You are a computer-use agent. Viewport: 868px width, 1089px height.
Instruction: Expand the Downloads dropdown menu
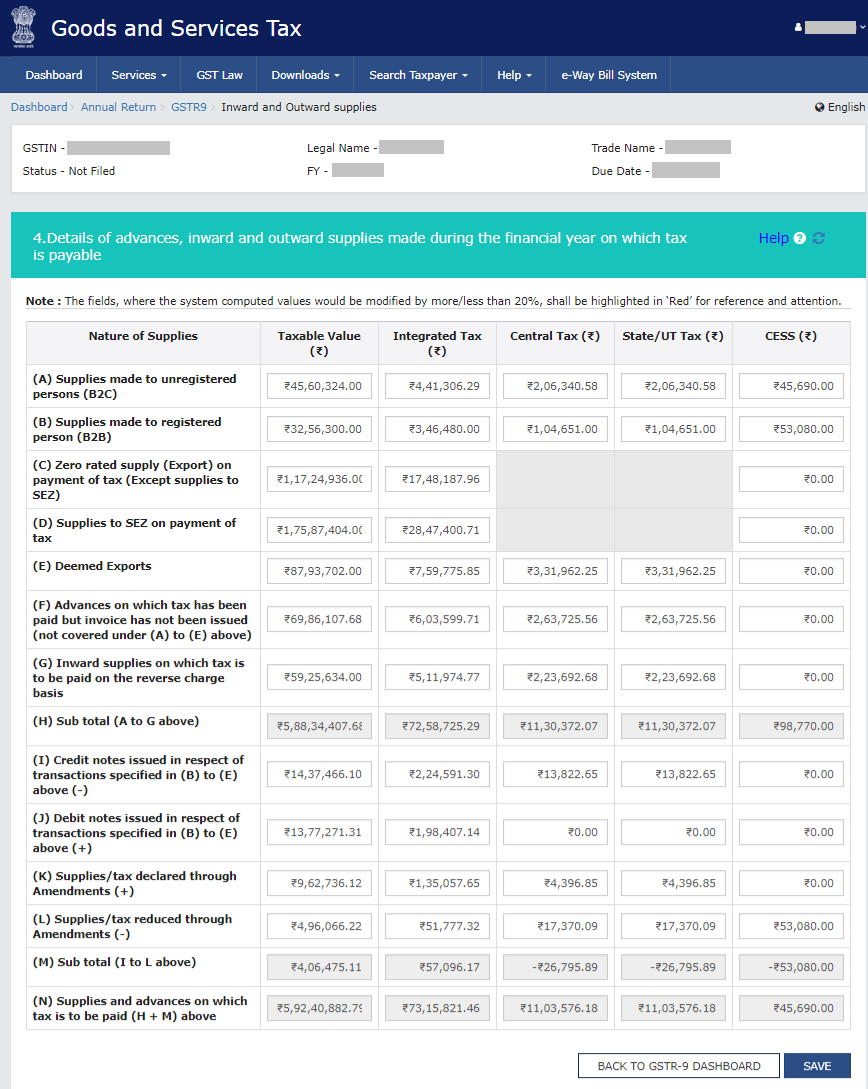point(305,75)
